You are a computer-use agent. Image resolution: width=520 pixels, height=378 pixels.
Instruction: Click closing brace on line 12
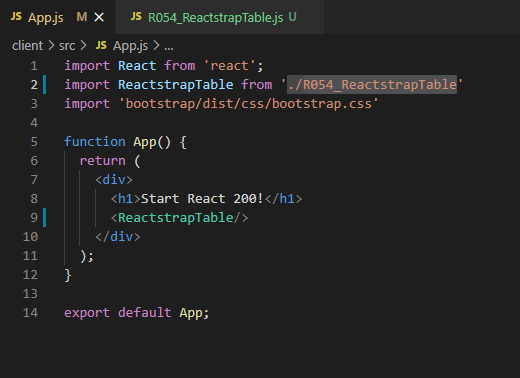[x=68, y=275]
